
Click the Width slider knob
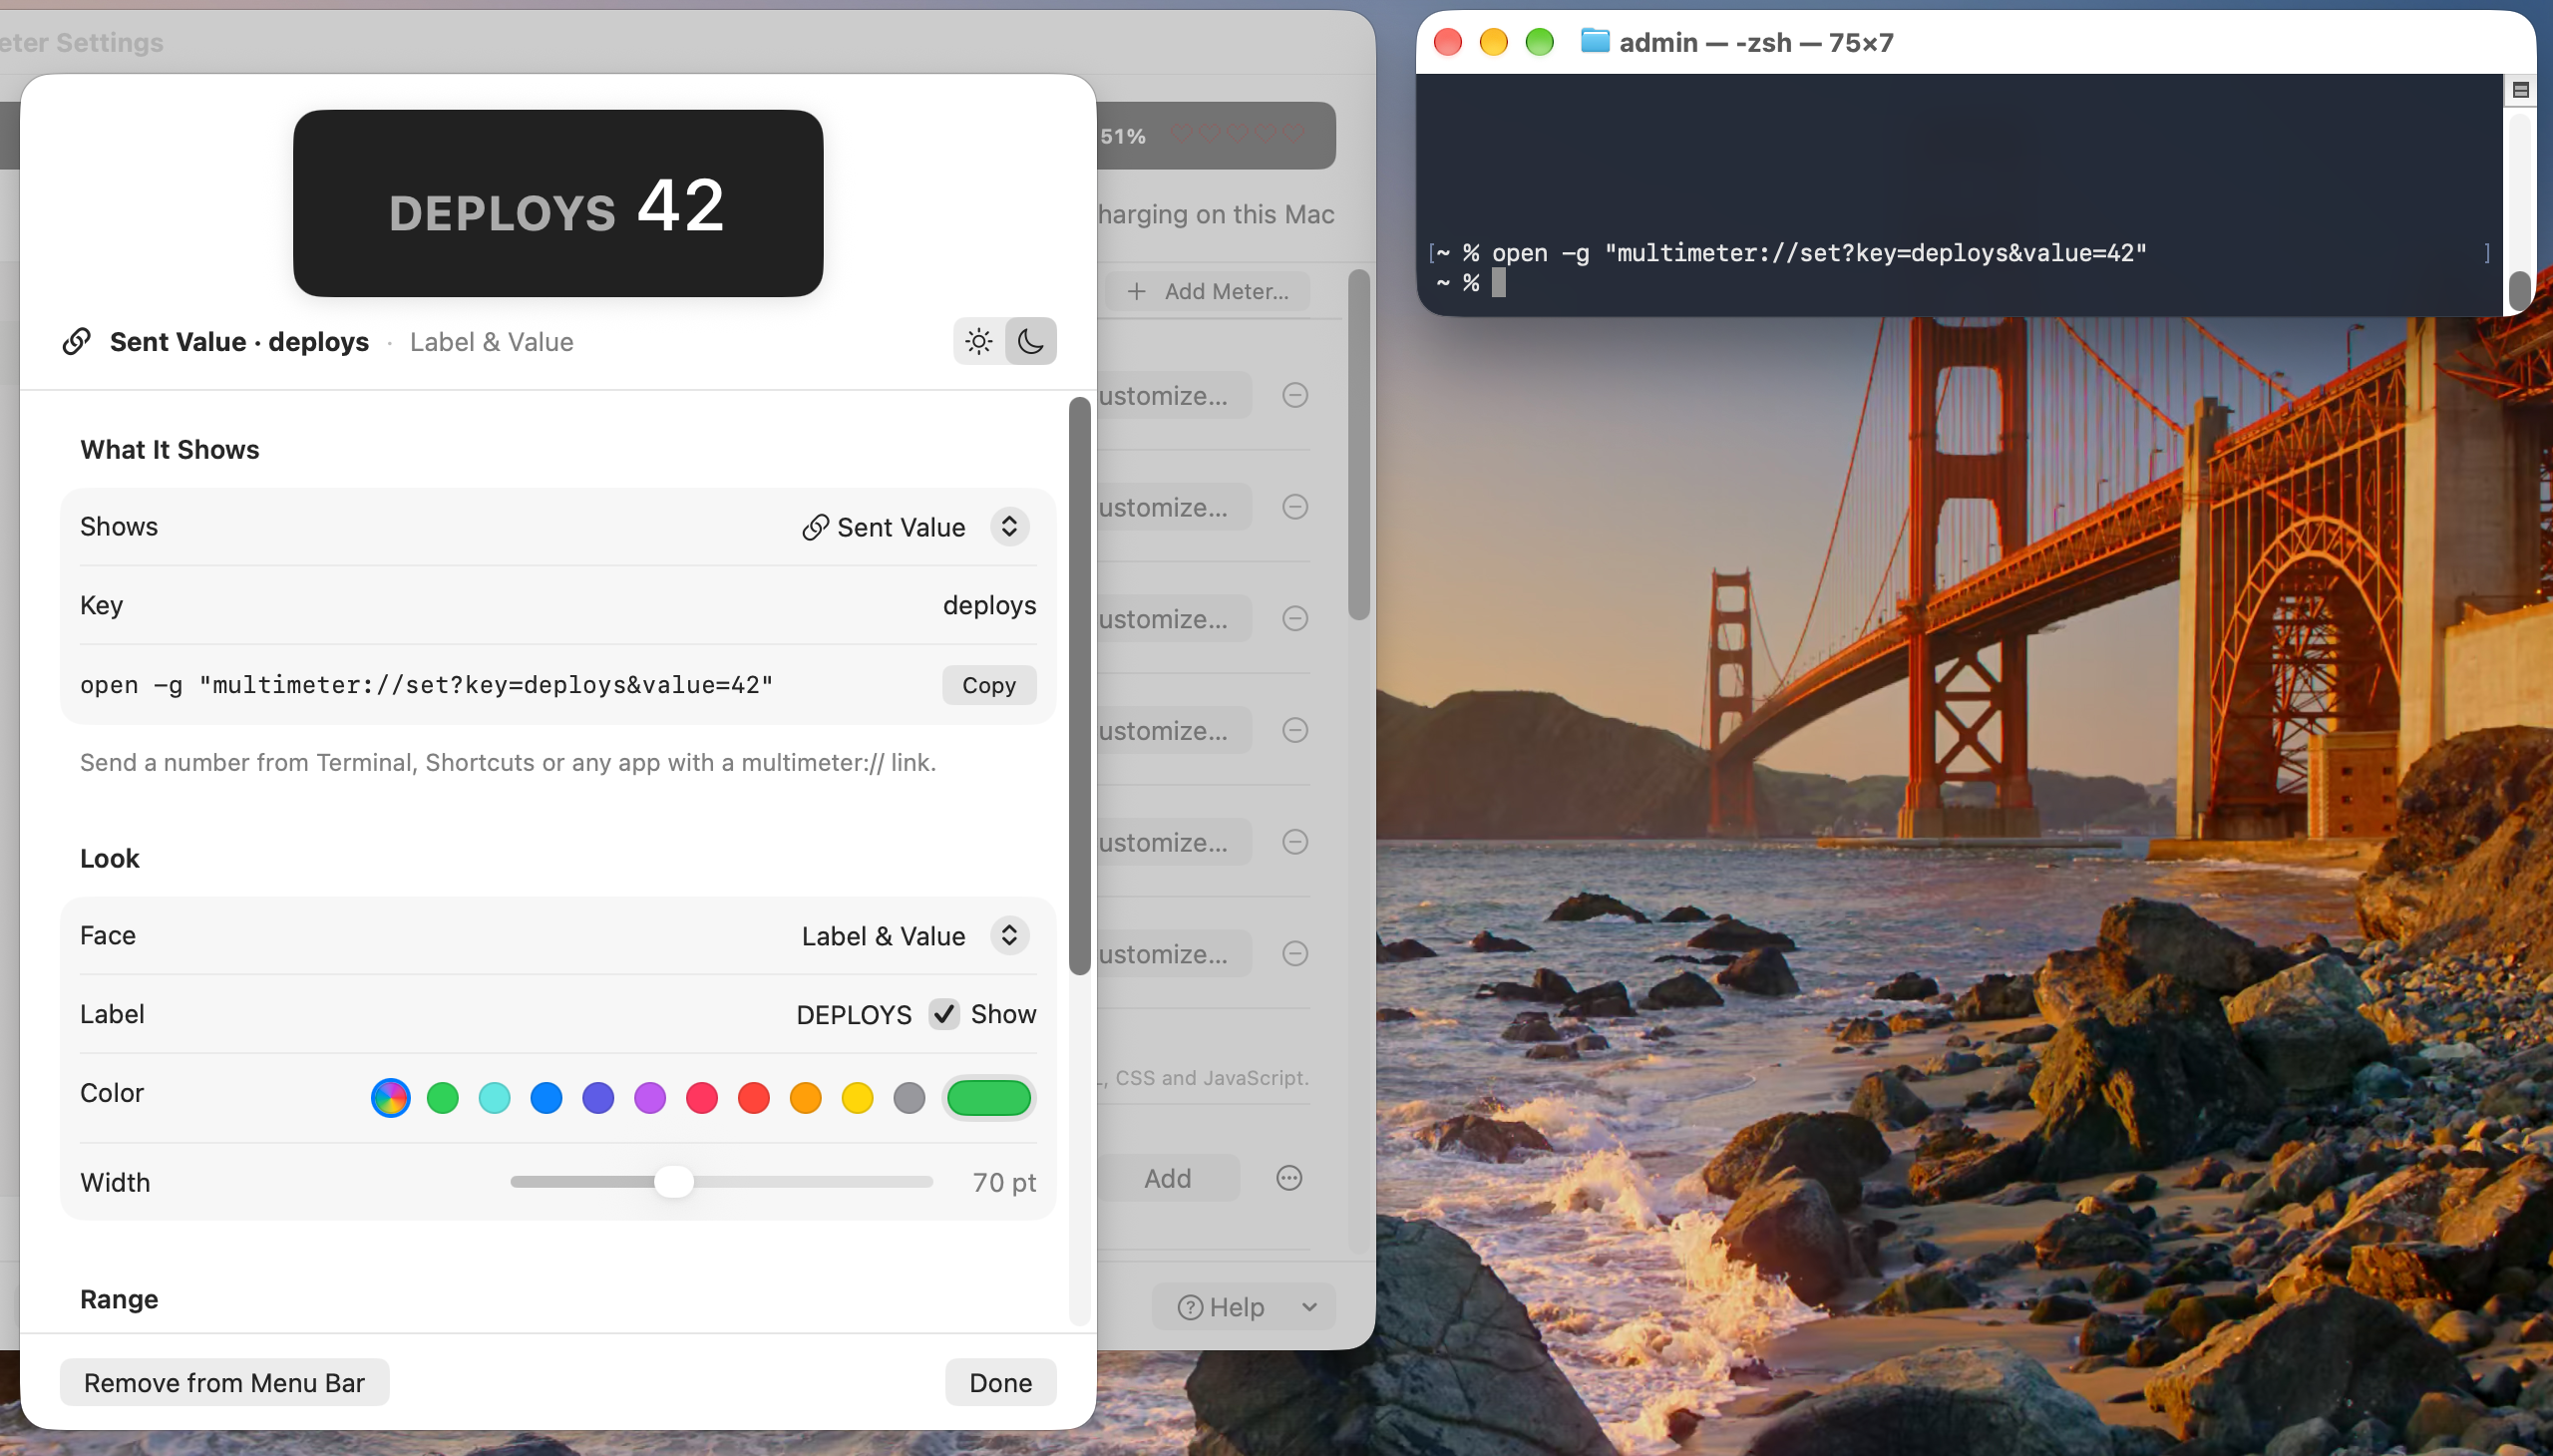click(x=674, y=1182)
